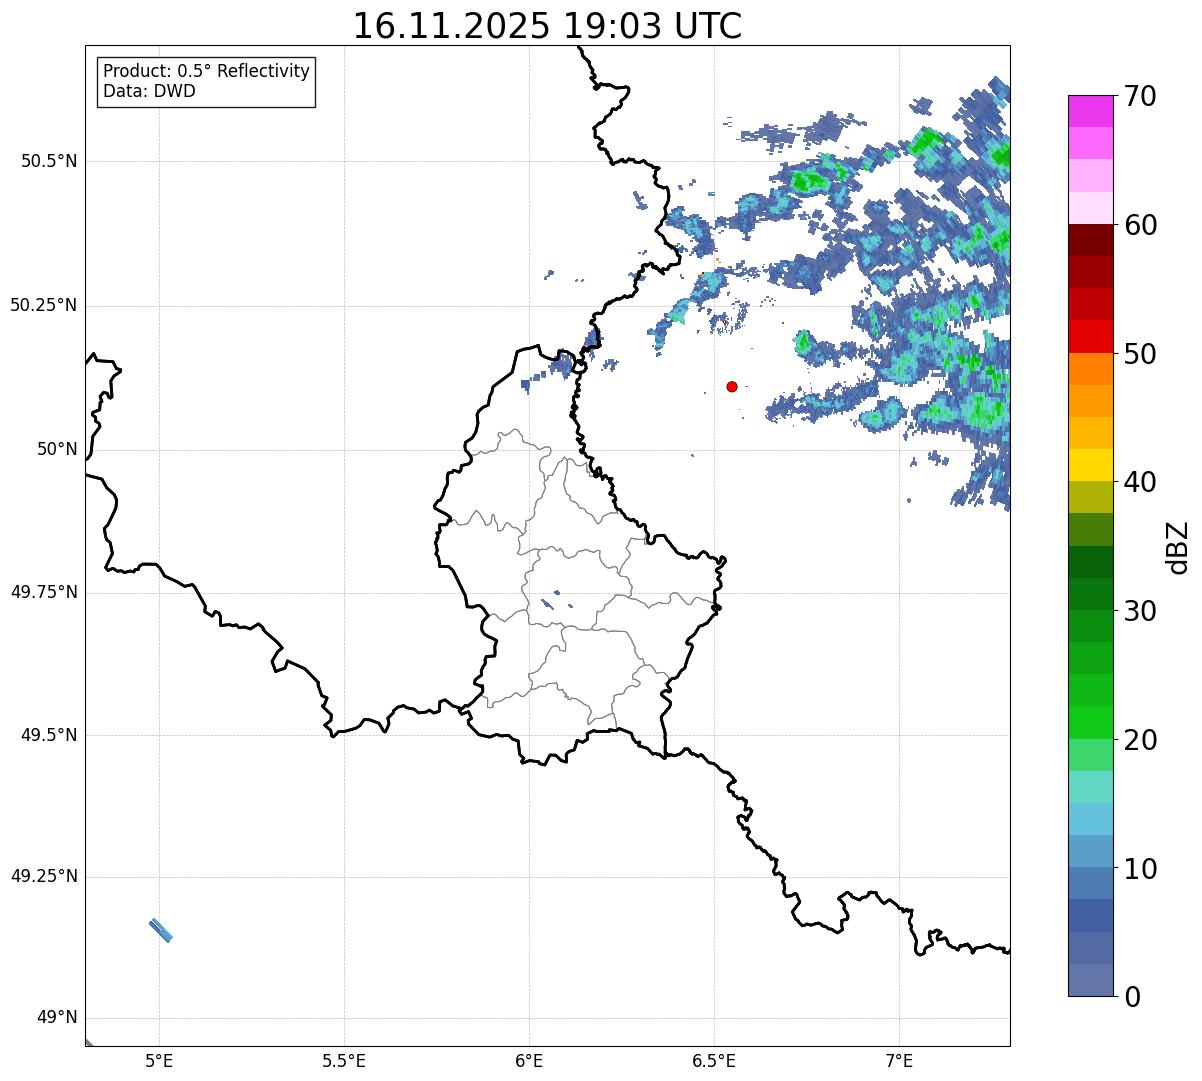Viewport: 1202px width, 1081px height.
Task: Click the red station marker dot
Action: (732, 386)
